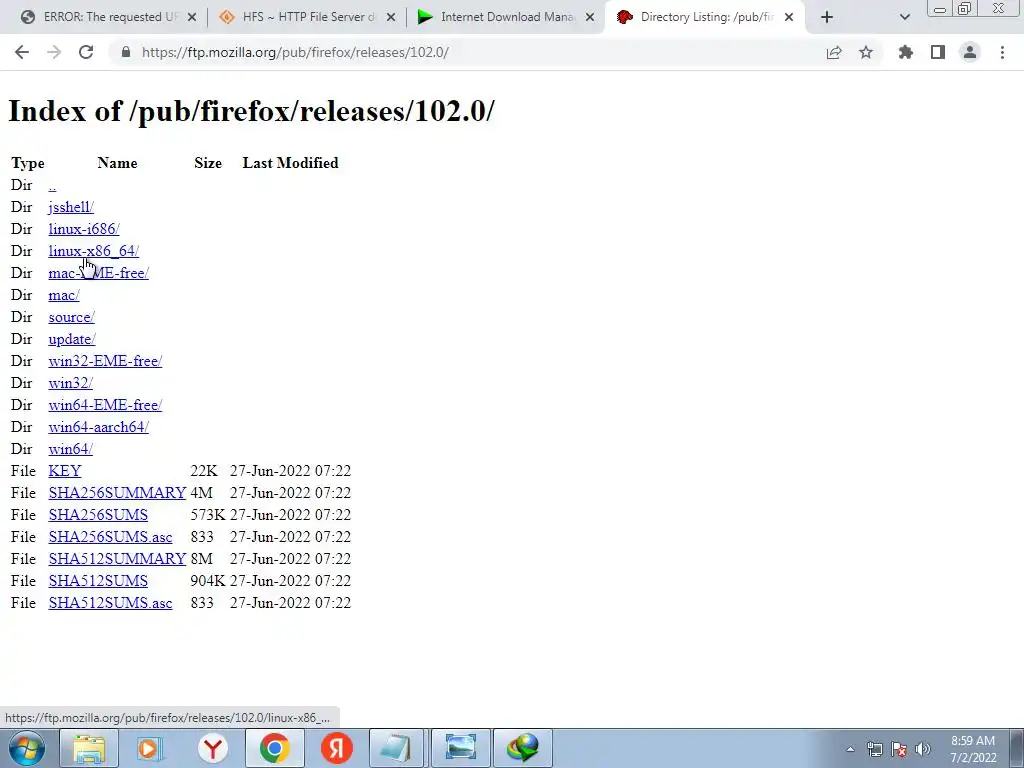Open the win32/ directory
1024x768 pixels.
[x=71, y=383]
